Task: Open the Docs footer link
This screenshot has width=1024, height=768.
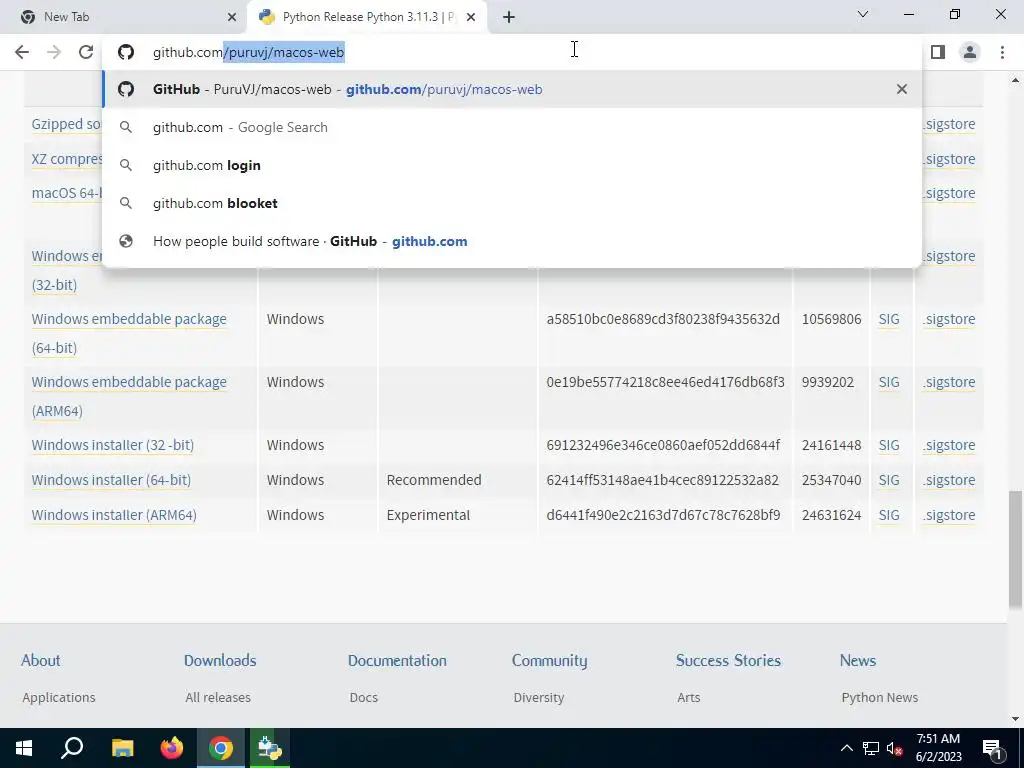Action: coord(364,697)
